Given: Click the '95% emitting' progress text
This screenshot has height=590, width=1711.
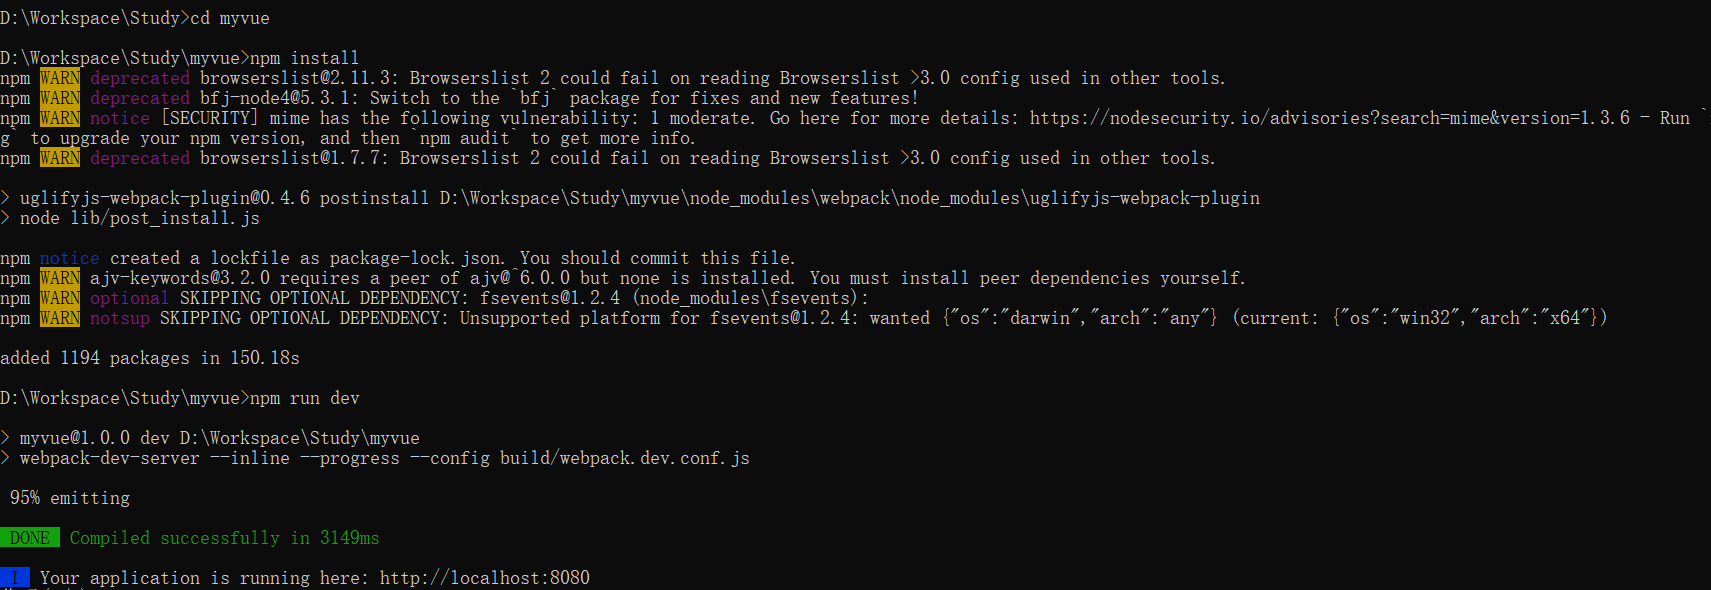Looking at the screenshot, I should [70, 498].
